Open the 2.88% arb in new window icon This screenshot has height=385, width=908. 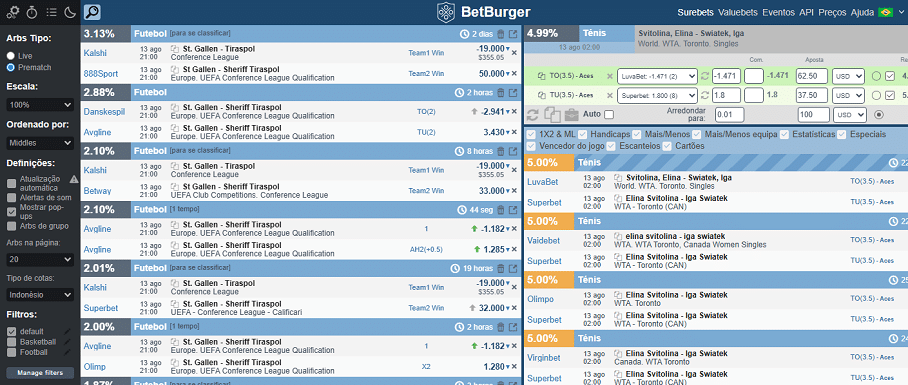tap(513, 93)
